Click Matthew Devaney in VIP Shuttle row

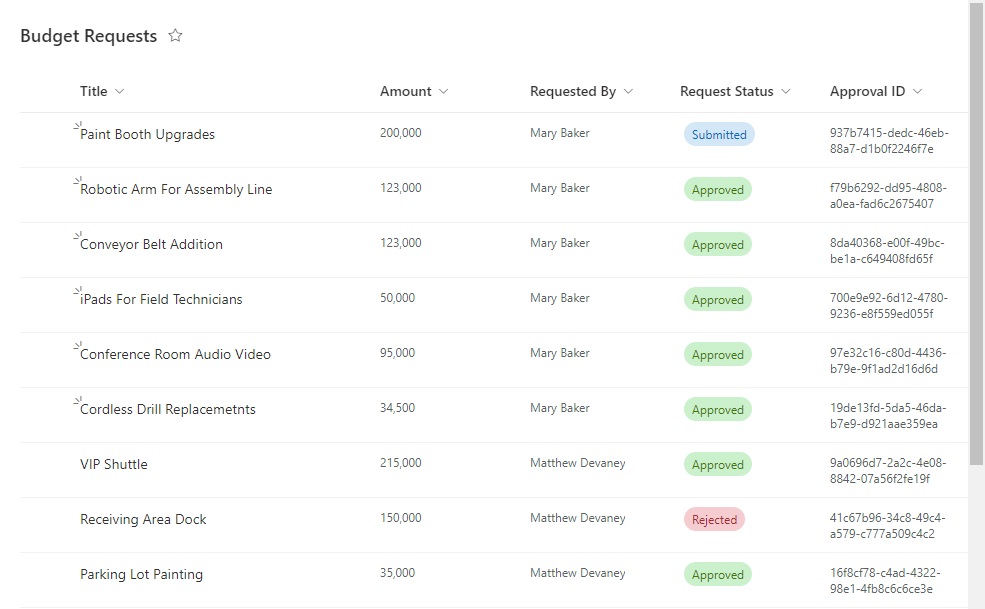point(578,463)
